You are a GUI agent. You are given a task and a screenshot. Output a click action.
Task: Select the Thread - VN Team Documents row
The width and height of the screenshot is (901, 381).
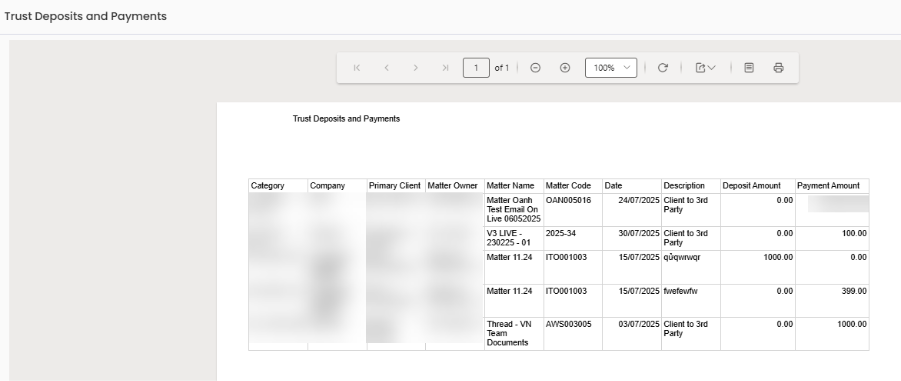click(559, 333)
